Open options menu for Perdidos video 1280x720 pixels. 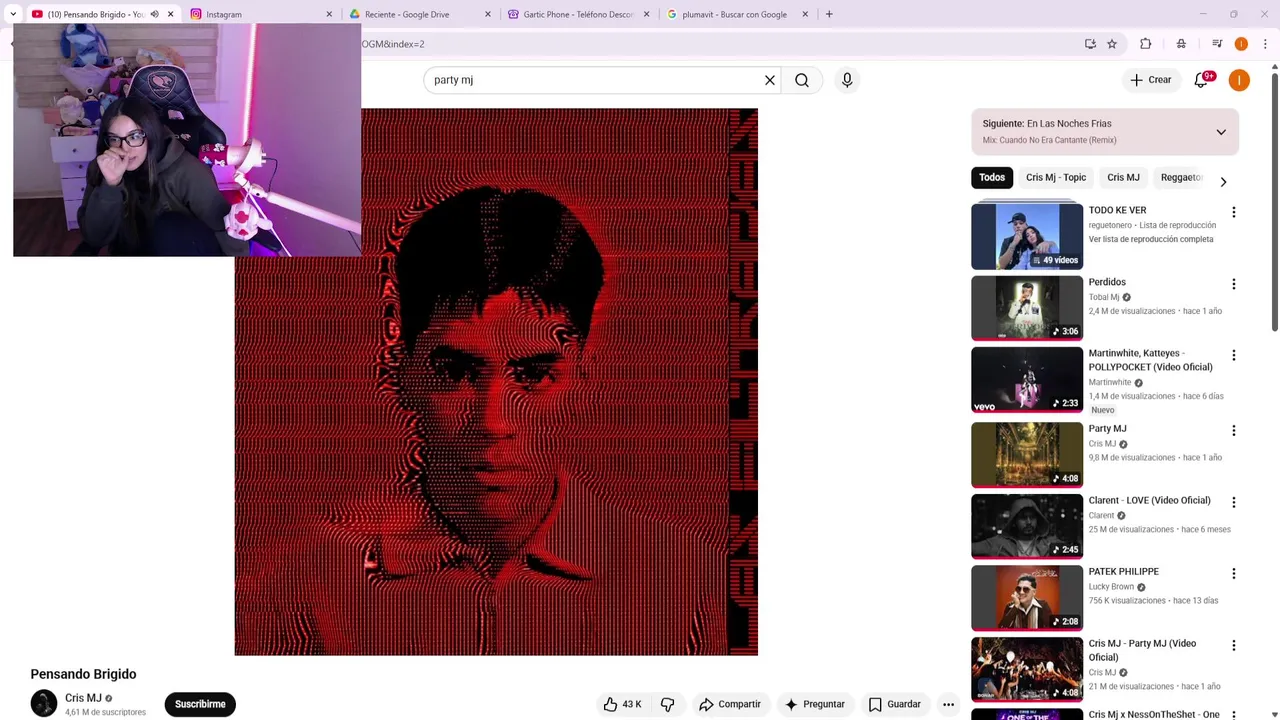pos(1234,284)
